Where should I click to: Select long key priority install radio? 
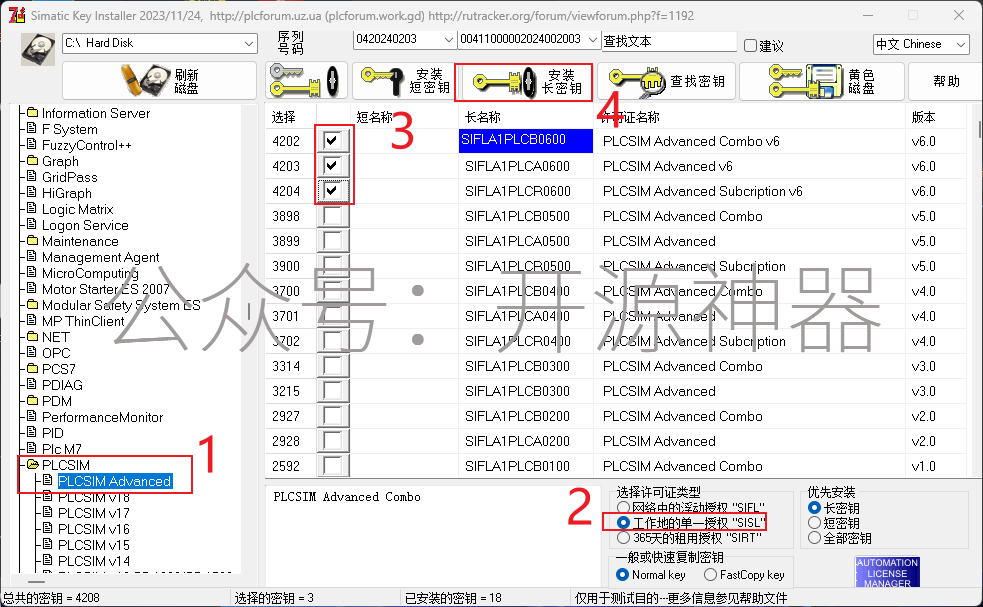pyautogui.click(x=814, y=507)
